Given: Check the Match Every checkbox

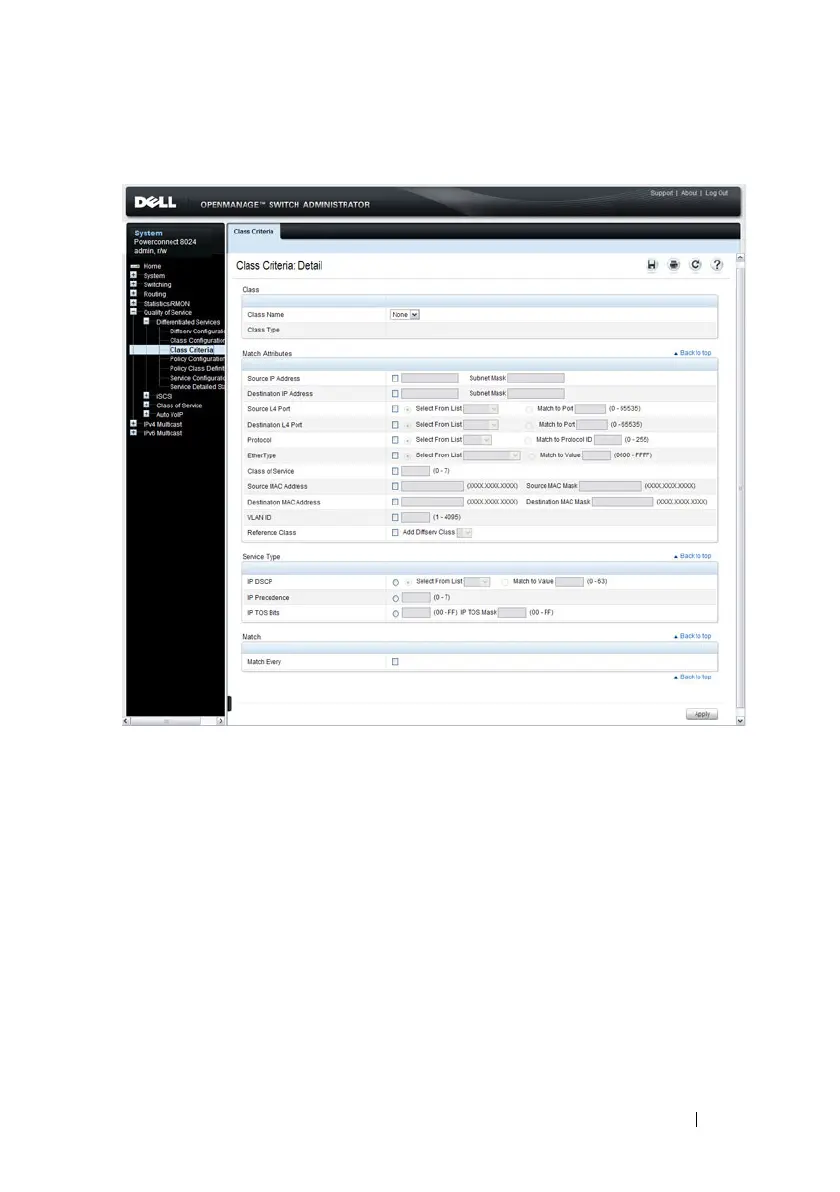Looking at the screenshot, I should click(x=395, y=662).
